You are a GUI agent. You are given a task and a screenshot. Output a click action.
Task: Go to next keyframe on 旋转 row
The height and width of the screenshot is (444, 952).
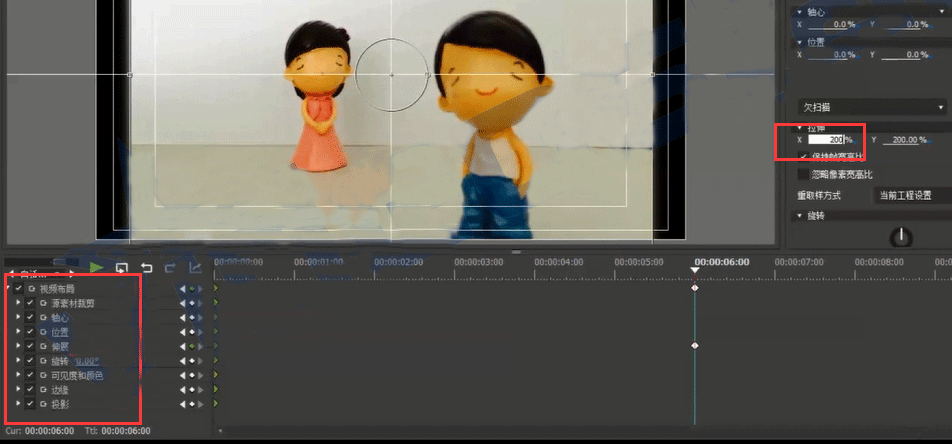(200, 361)
